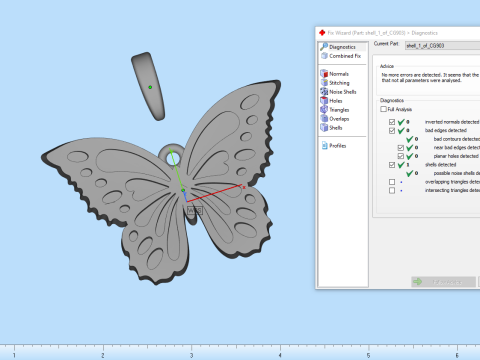480x360 pixels.
Task: Toggle the planar holes detection checkbox
Action: pyautogui.click(x=401, y=156)
